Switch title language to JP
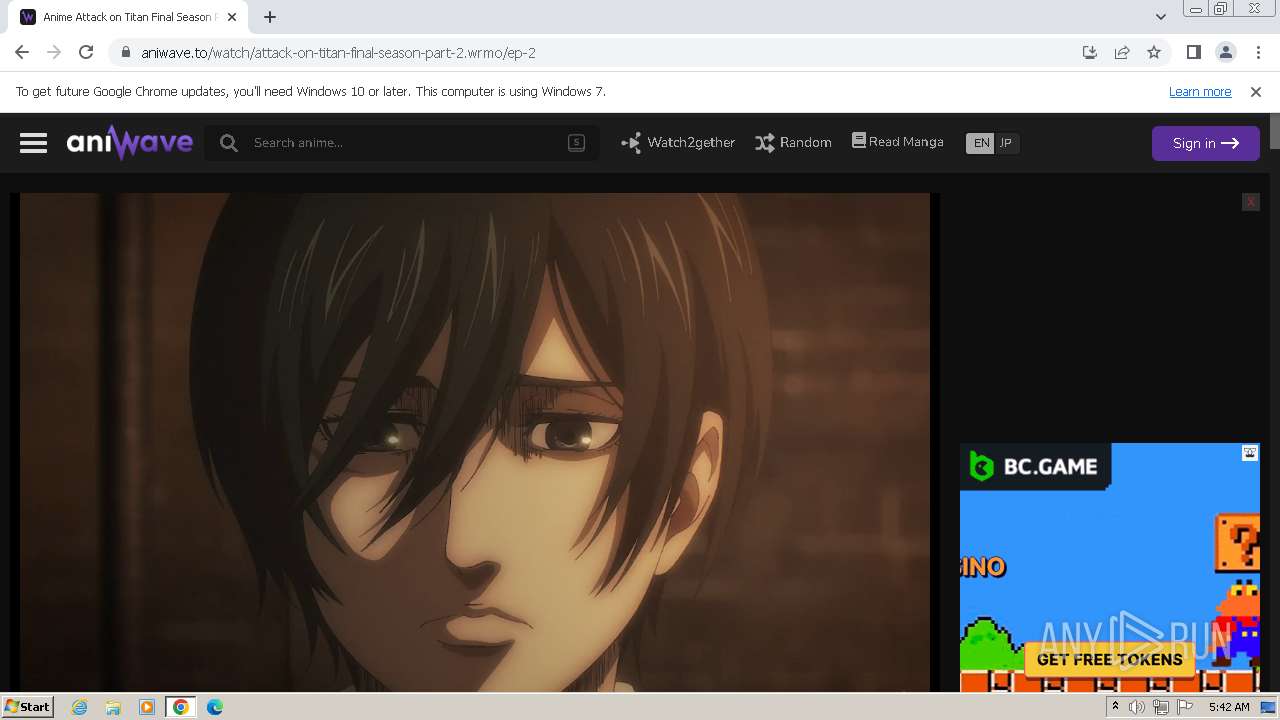Viewport: 1280px width, 720px height. (1006, 143)
